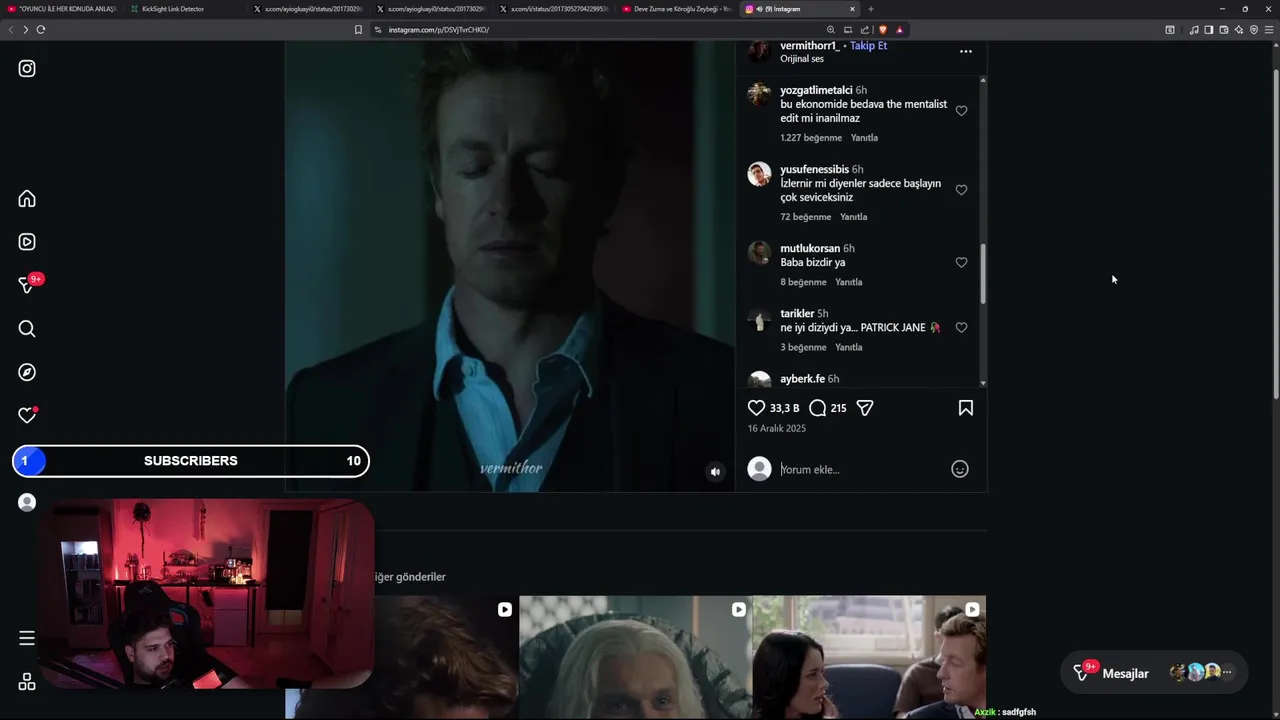Open mutlukorsan username link
This screenshot has width=1280, height=720.
[x=810, y=248]
